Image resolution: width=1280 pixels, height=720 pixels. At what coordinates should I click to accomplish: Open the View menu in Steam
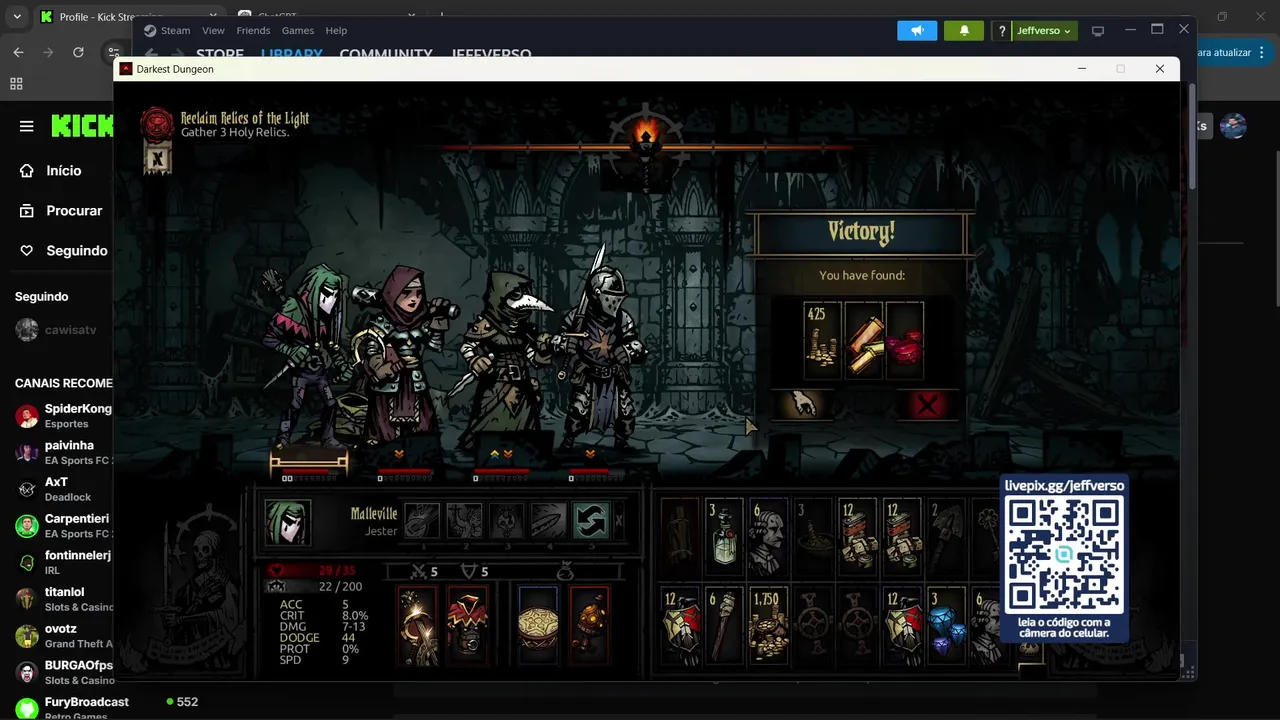pos(213,31)
